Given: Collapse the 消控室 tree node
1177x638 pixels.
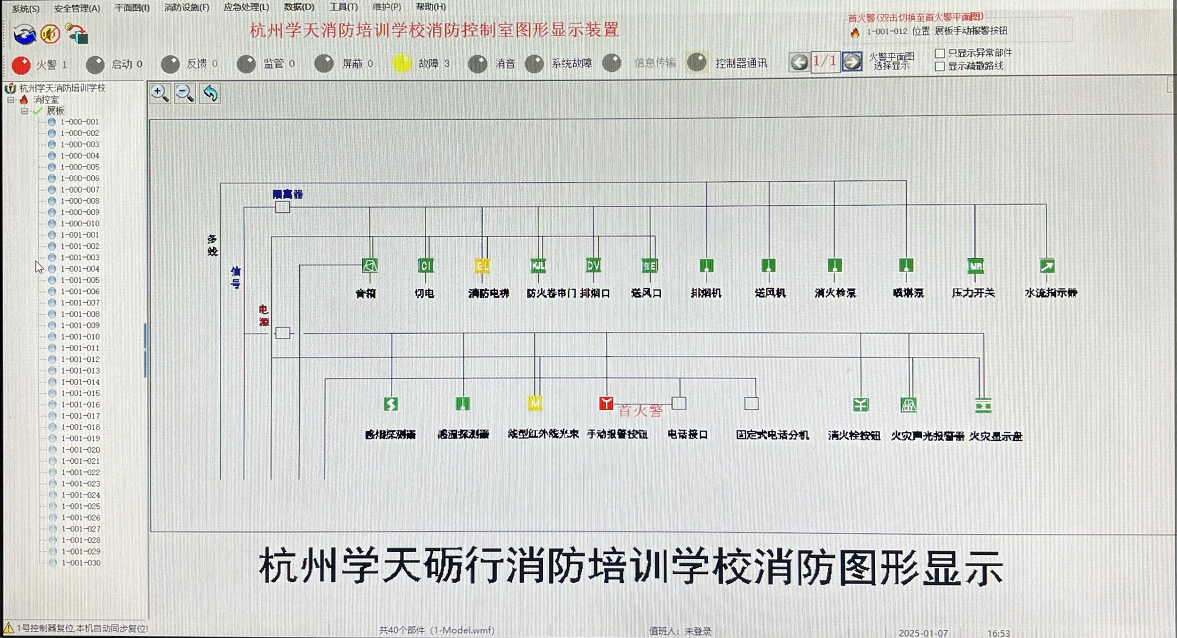Looking at the screenshot, I should coord(11,100).
